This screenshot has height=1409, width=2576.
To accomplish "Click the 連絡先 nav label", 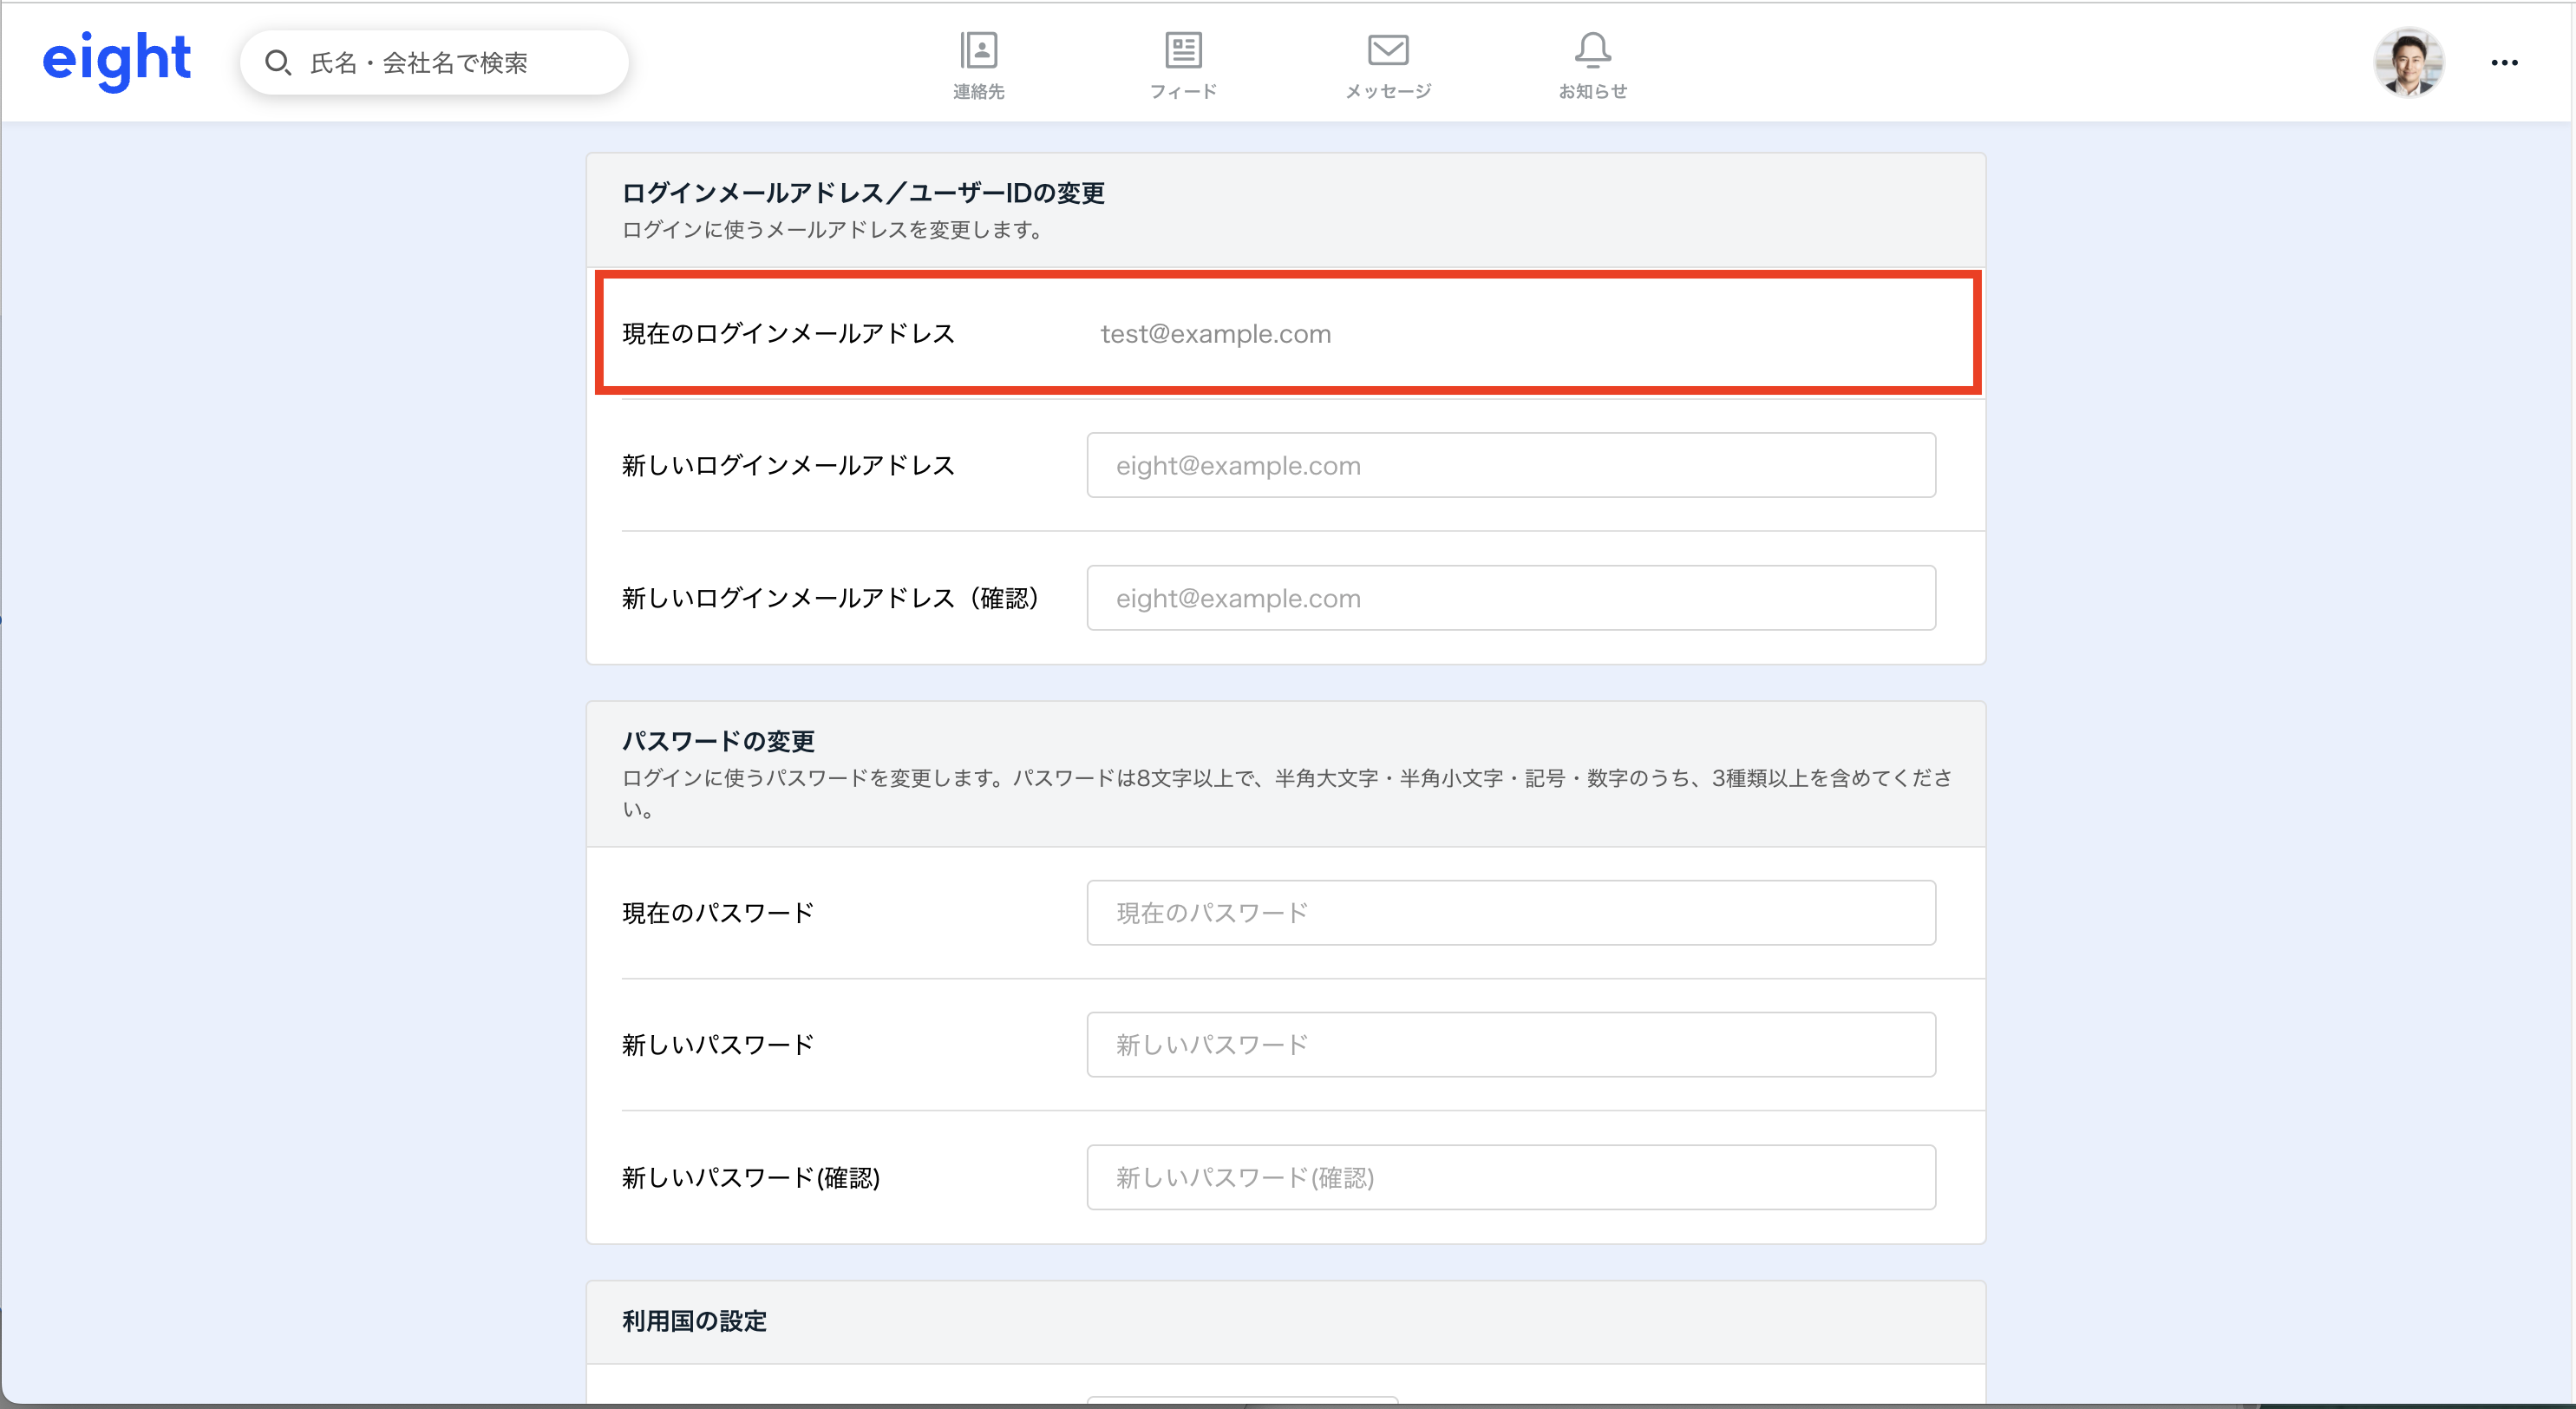I will [978, 92].
